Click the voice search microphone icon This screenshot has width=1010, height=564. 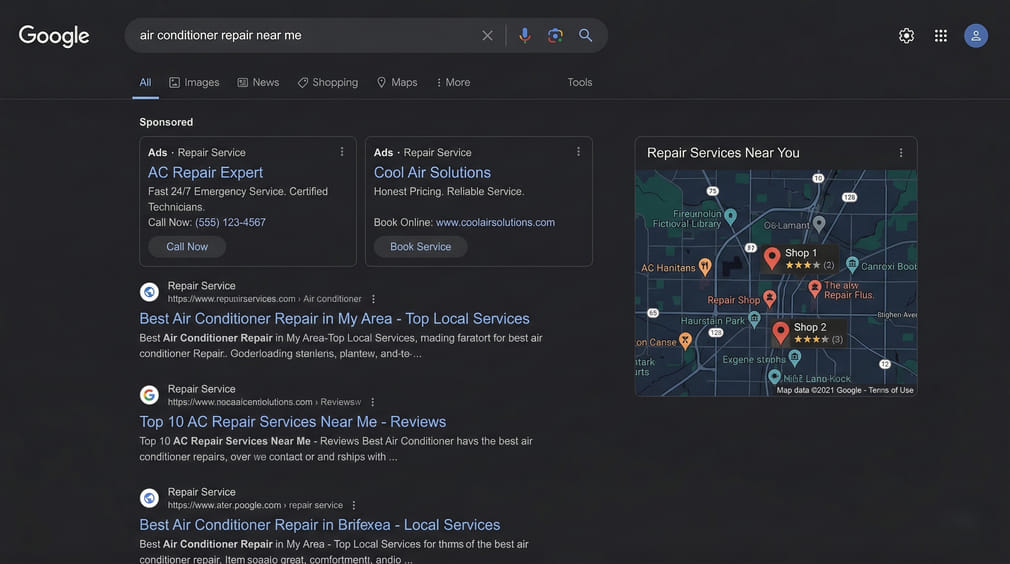tap(524, 35)
